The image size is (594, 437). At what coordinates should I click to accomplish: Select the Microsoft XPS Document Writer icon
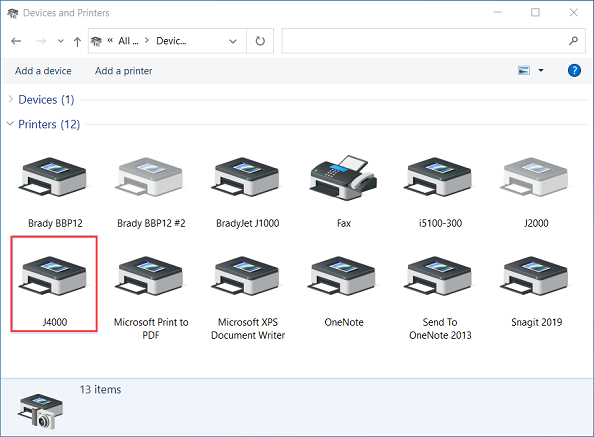click(246, 276)
